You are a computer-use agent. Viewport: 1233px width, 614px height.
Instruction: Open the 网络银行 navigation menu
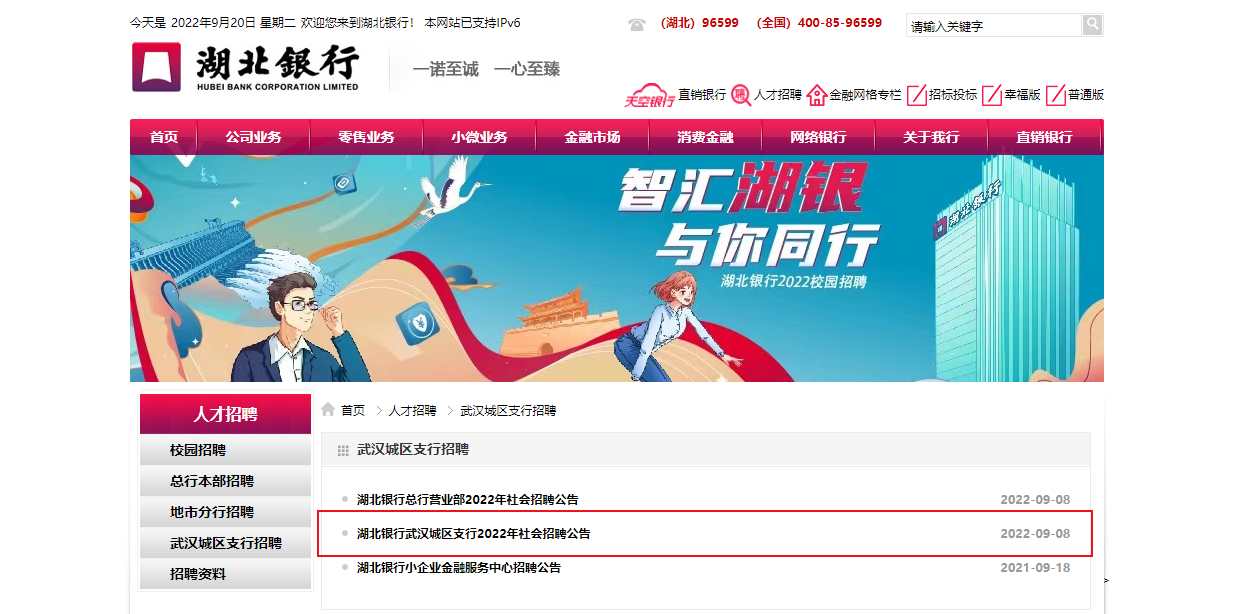(818, 137)
